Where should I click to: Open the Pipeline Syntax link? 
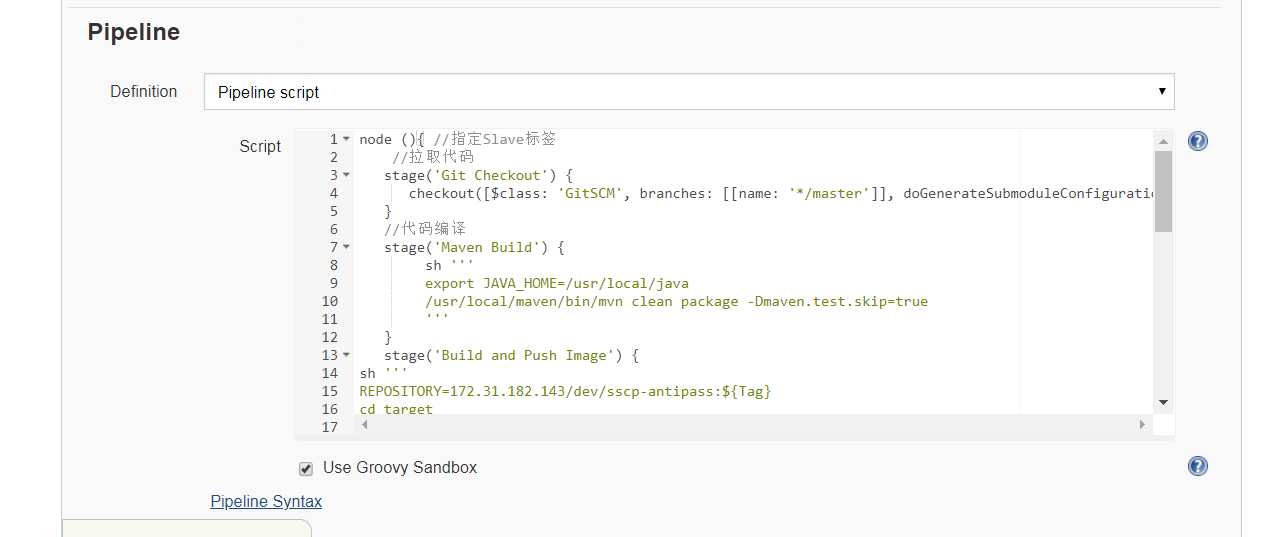(266, 501)
